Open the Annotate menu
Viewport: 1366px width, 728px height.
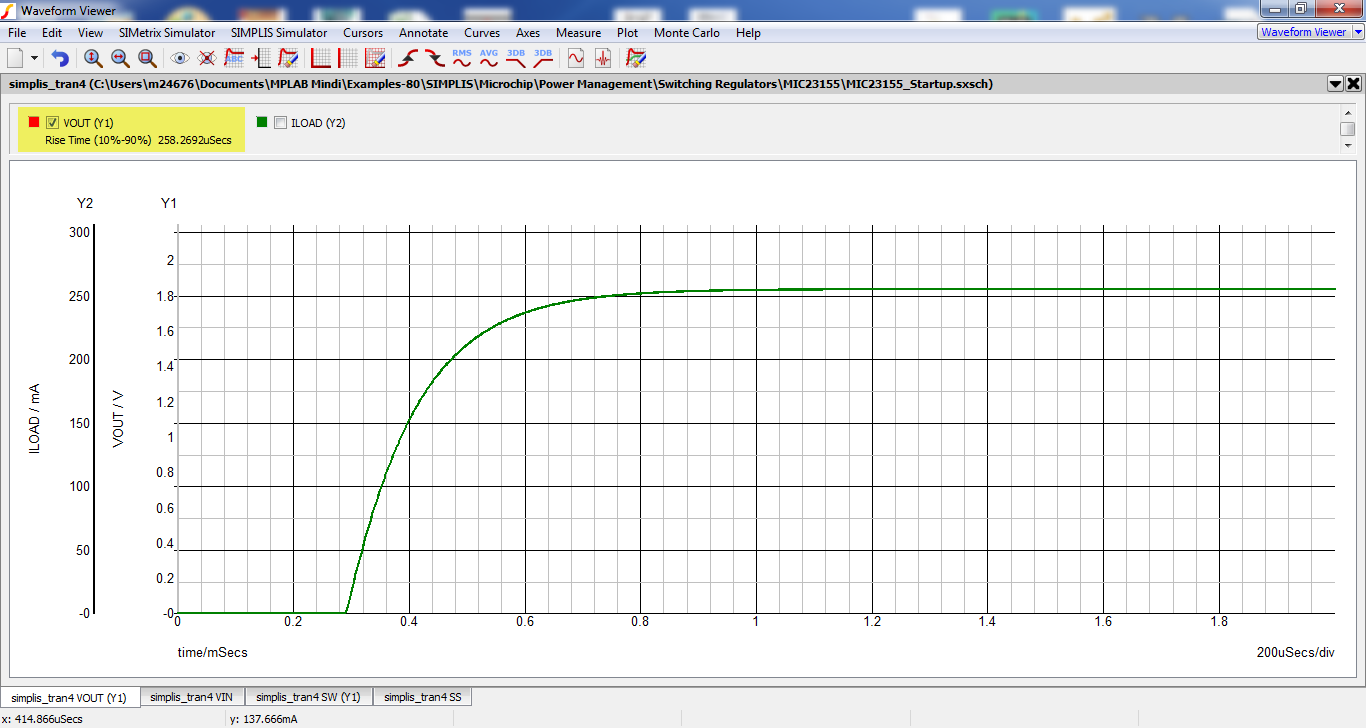pos(424,33)
